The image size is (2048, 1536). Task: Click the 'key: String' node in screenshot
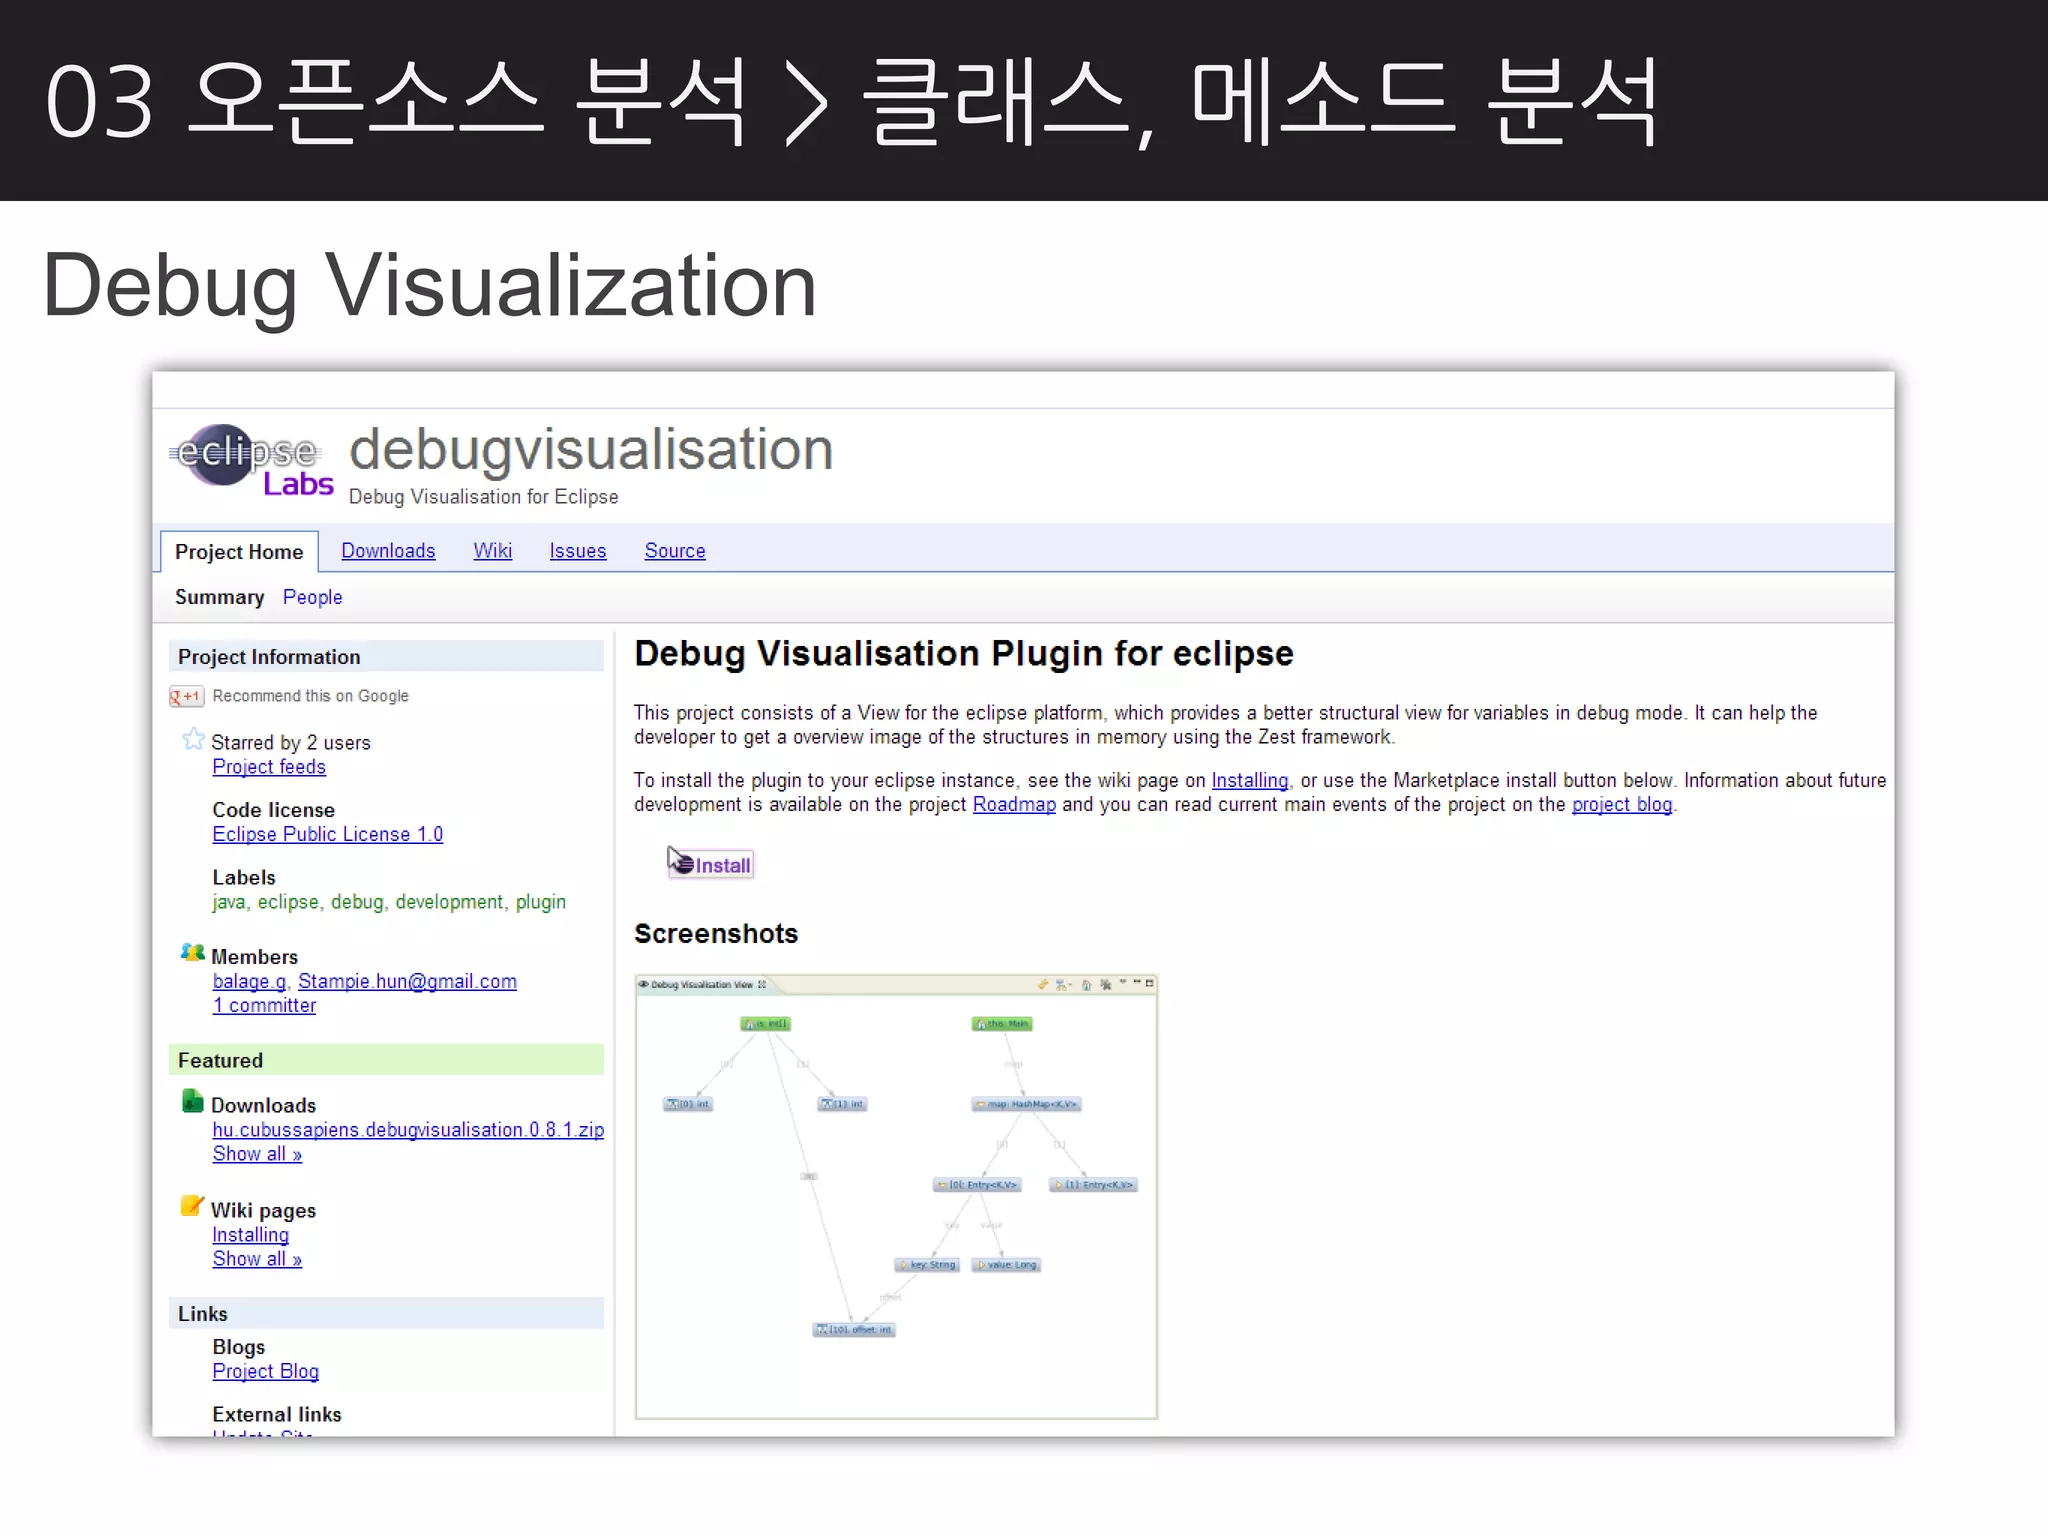(927, 1265)
